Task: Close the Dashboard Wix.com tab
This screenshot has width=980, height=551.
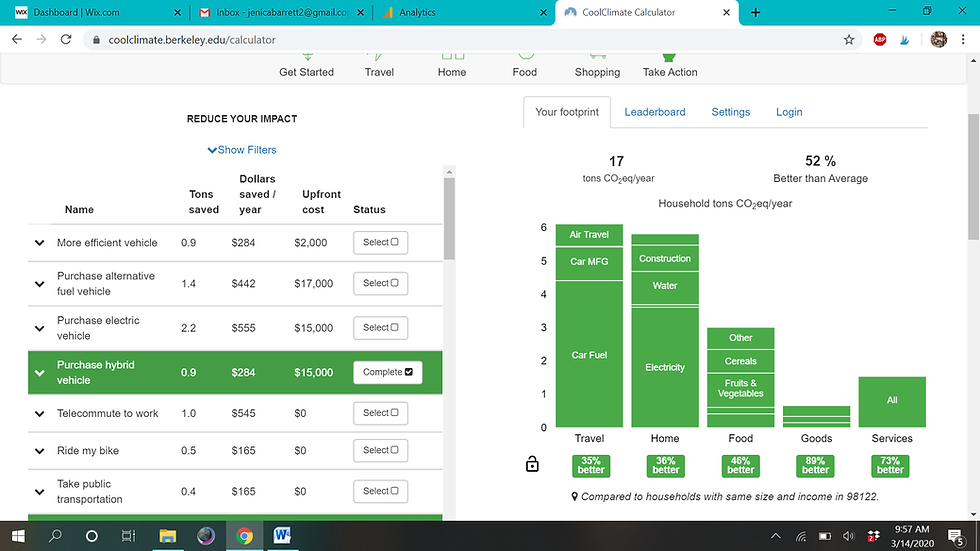Action: [x=177, y=12]
